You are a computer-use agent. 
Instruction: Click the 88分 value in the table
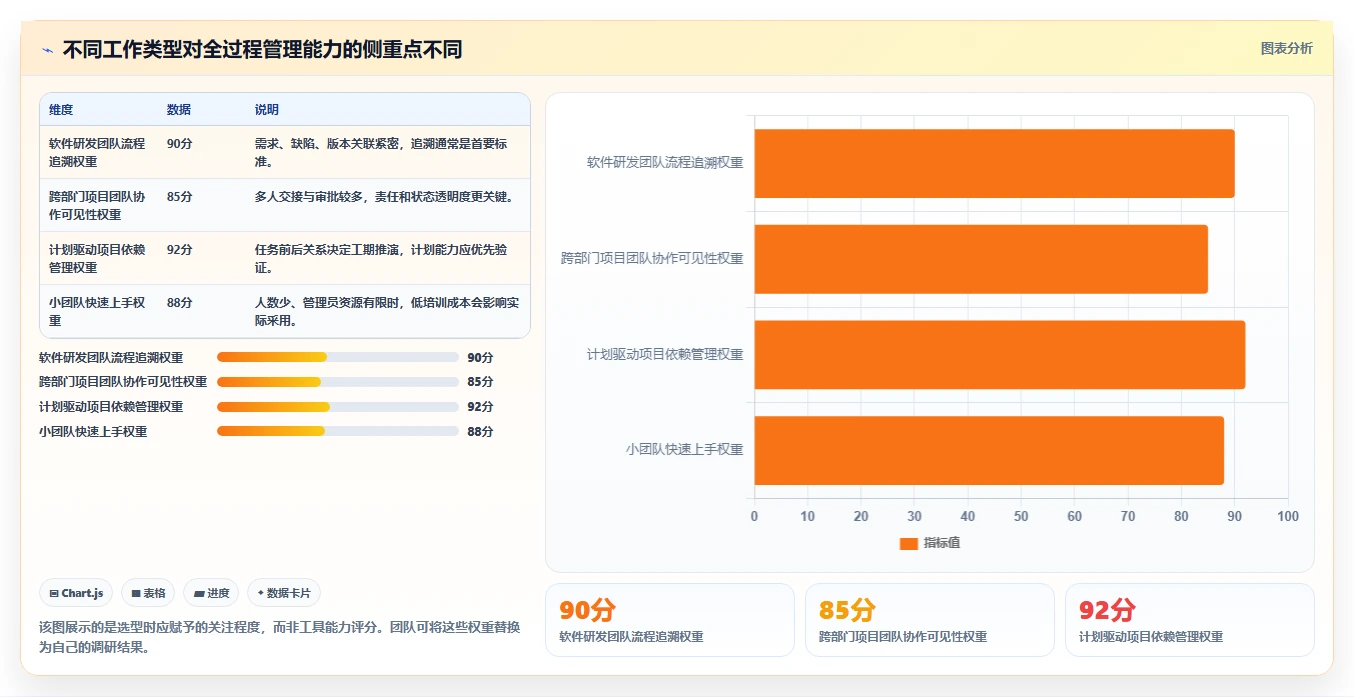pos(180,302)
